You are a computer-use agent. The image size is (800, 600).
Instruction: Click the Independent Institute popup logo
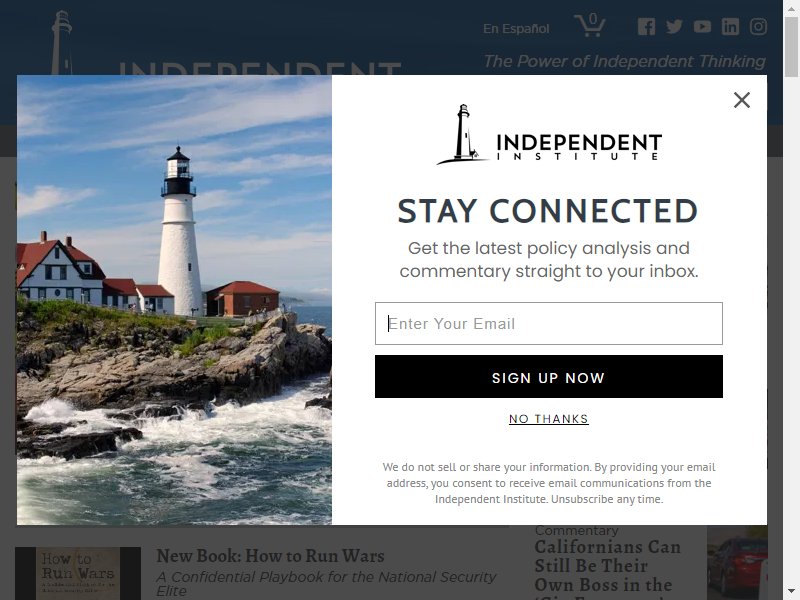pos(549,134)
